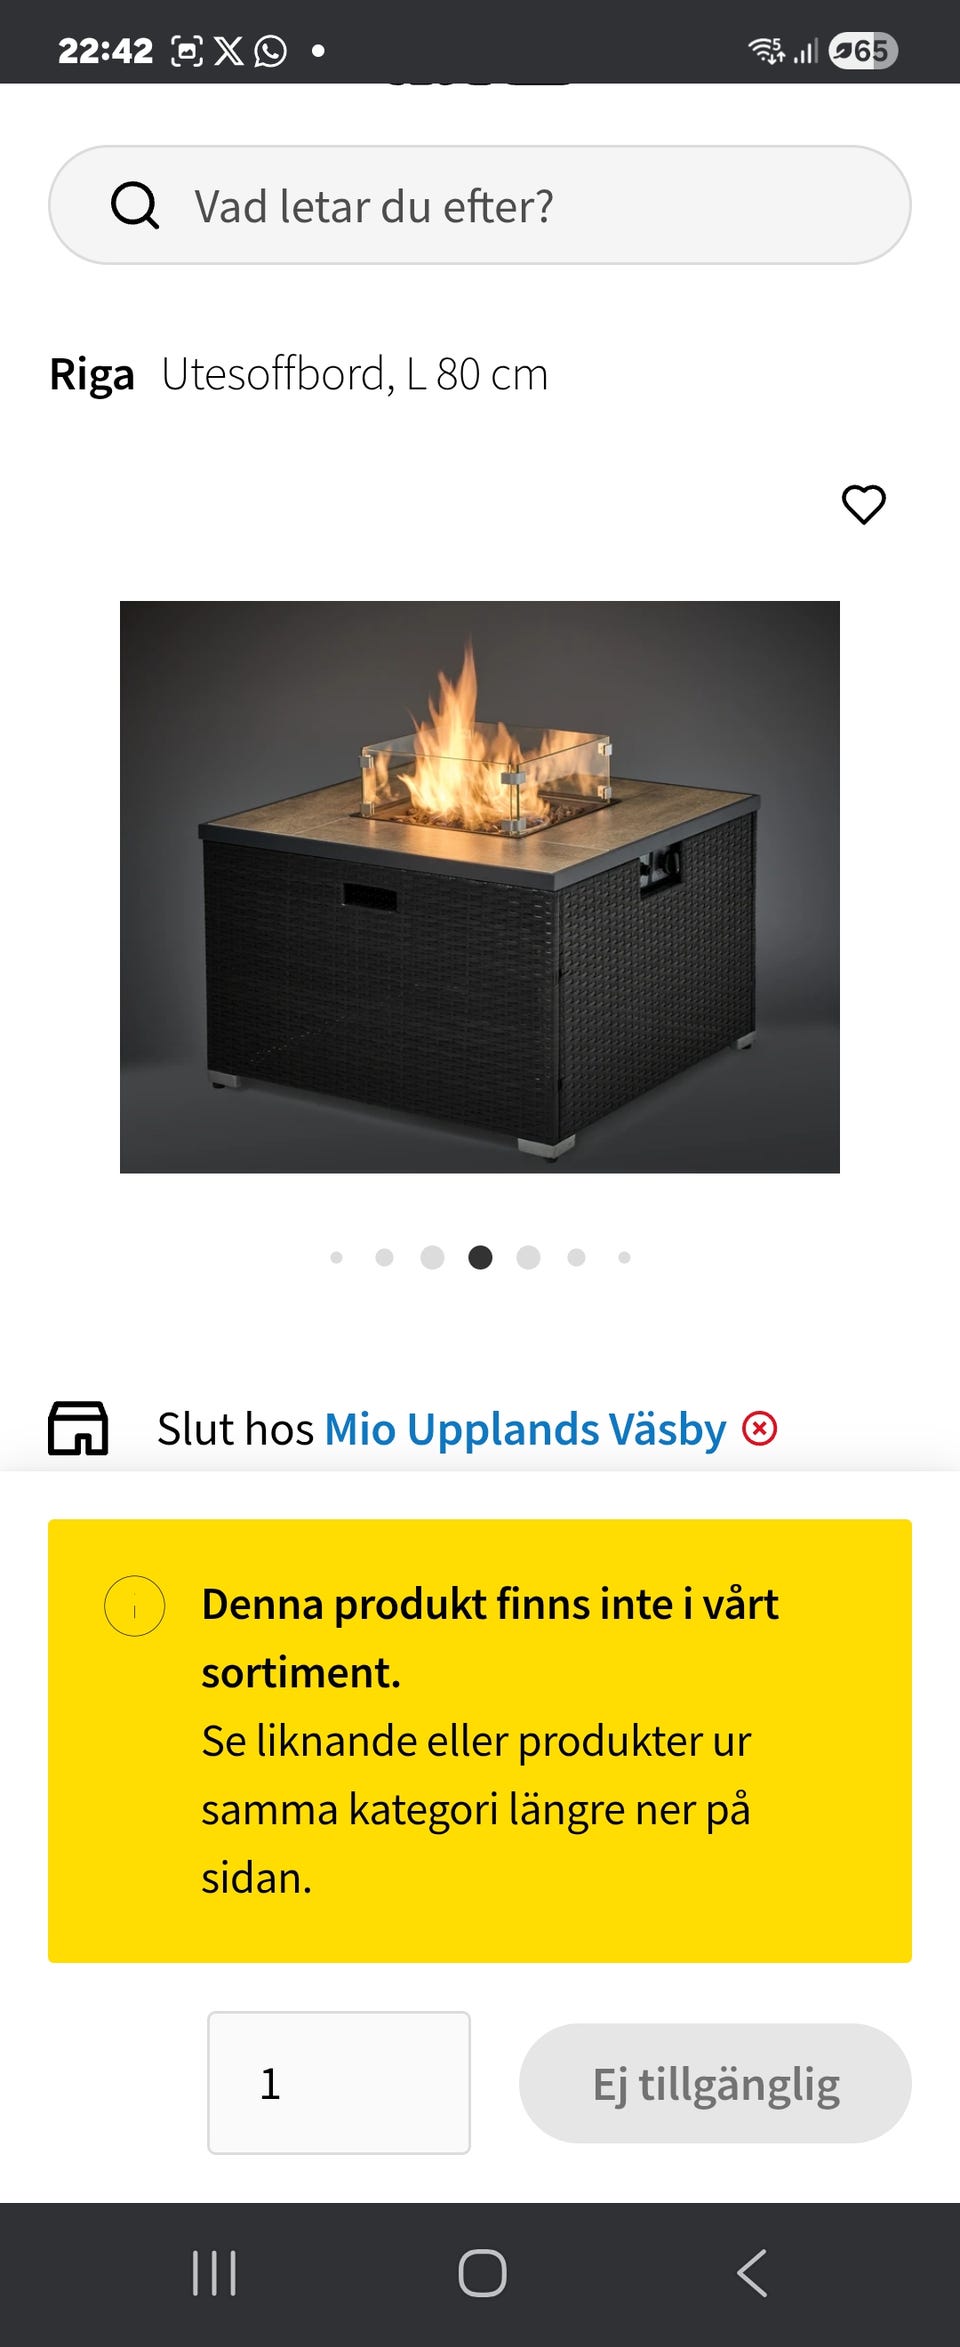Image resolution: width=960 pixels, height=2347 pixels.
Task: Add Riga table to favorites heart
Action: click(864, 504)
